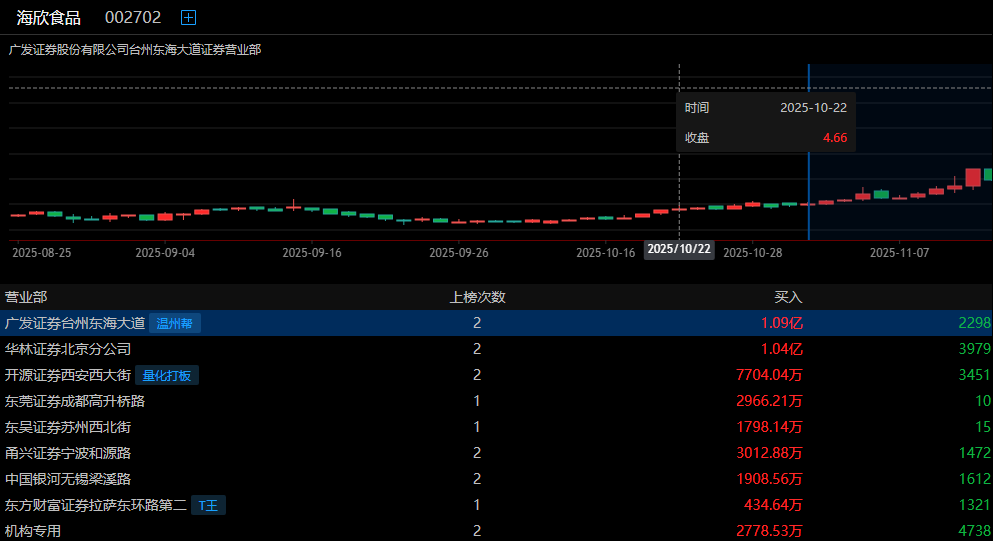
Task: Add 海欣食品 to watchlist with plus icon
Action: click(x=188, y=18)
